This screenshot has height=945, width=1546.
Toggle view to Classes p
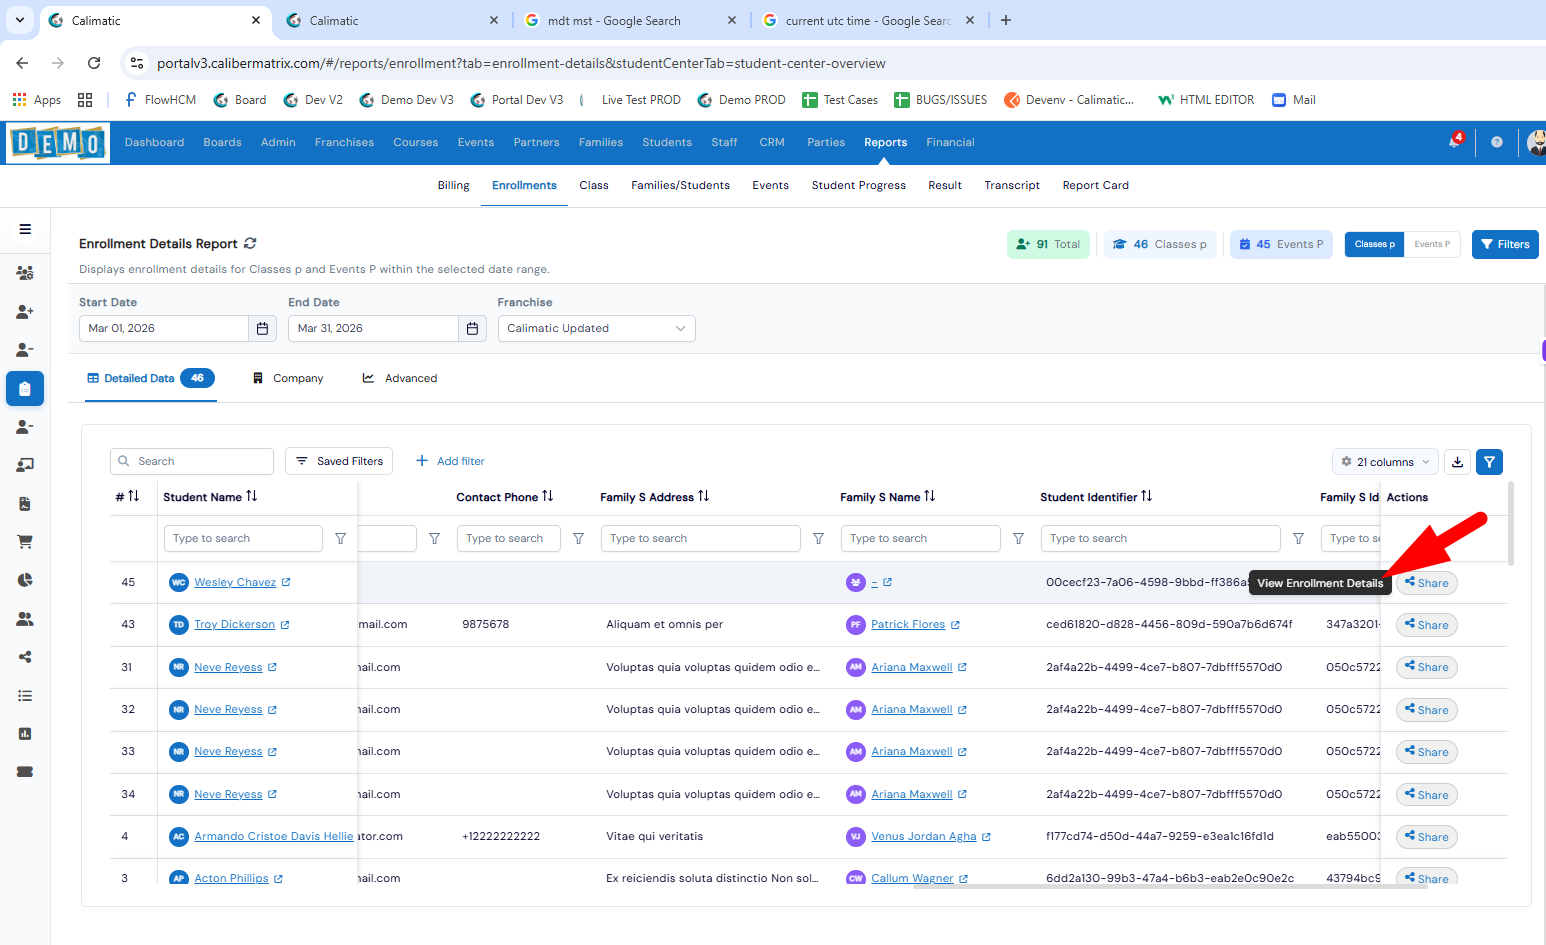tap(1374, 244)
